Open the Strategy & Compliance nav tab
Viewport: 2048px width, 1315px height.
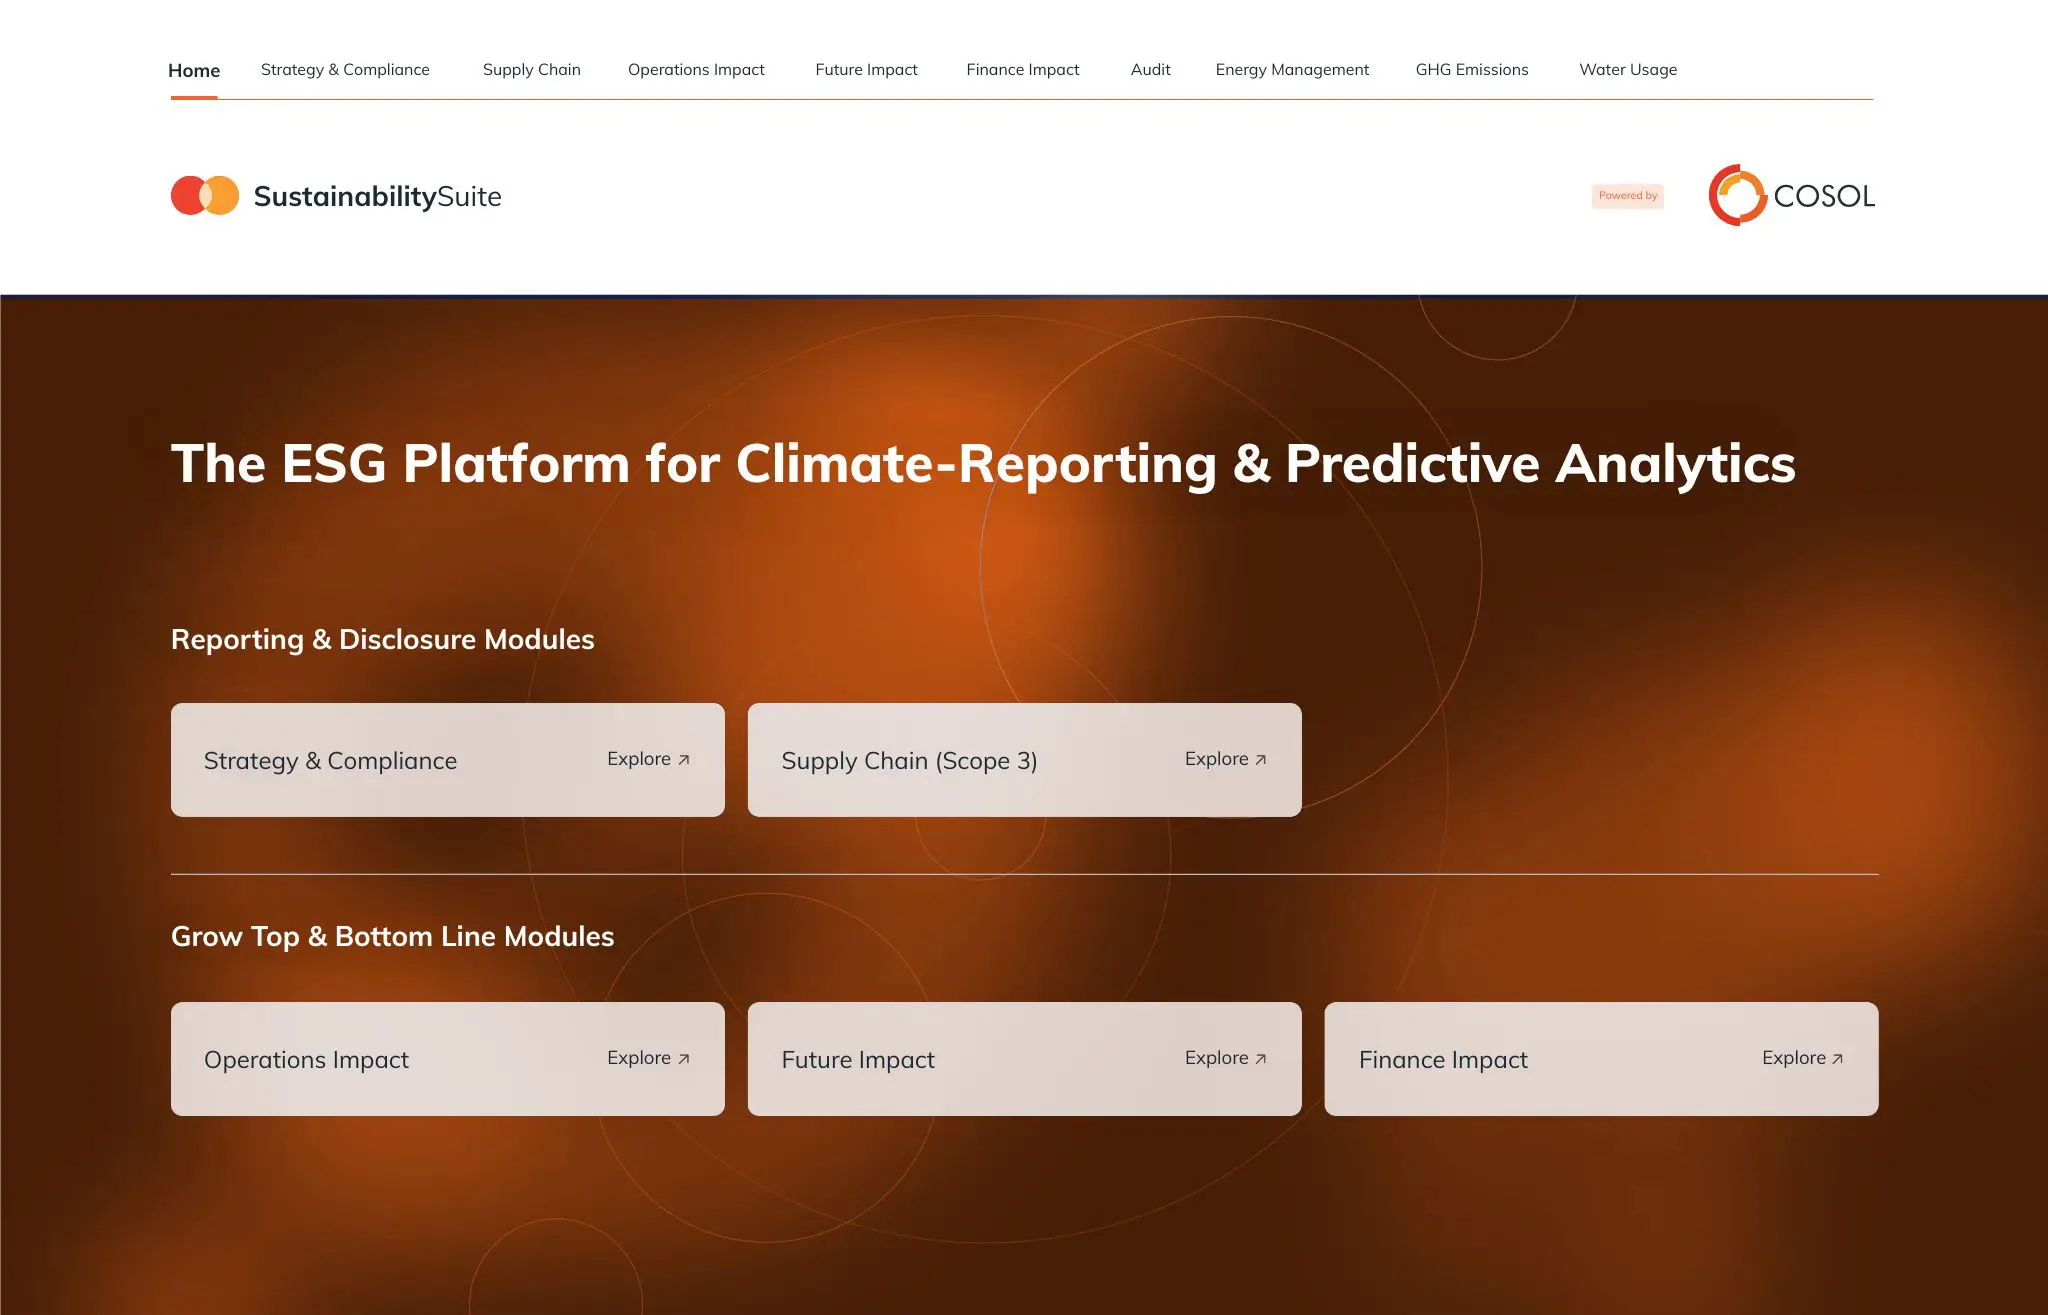click(345, 70)
